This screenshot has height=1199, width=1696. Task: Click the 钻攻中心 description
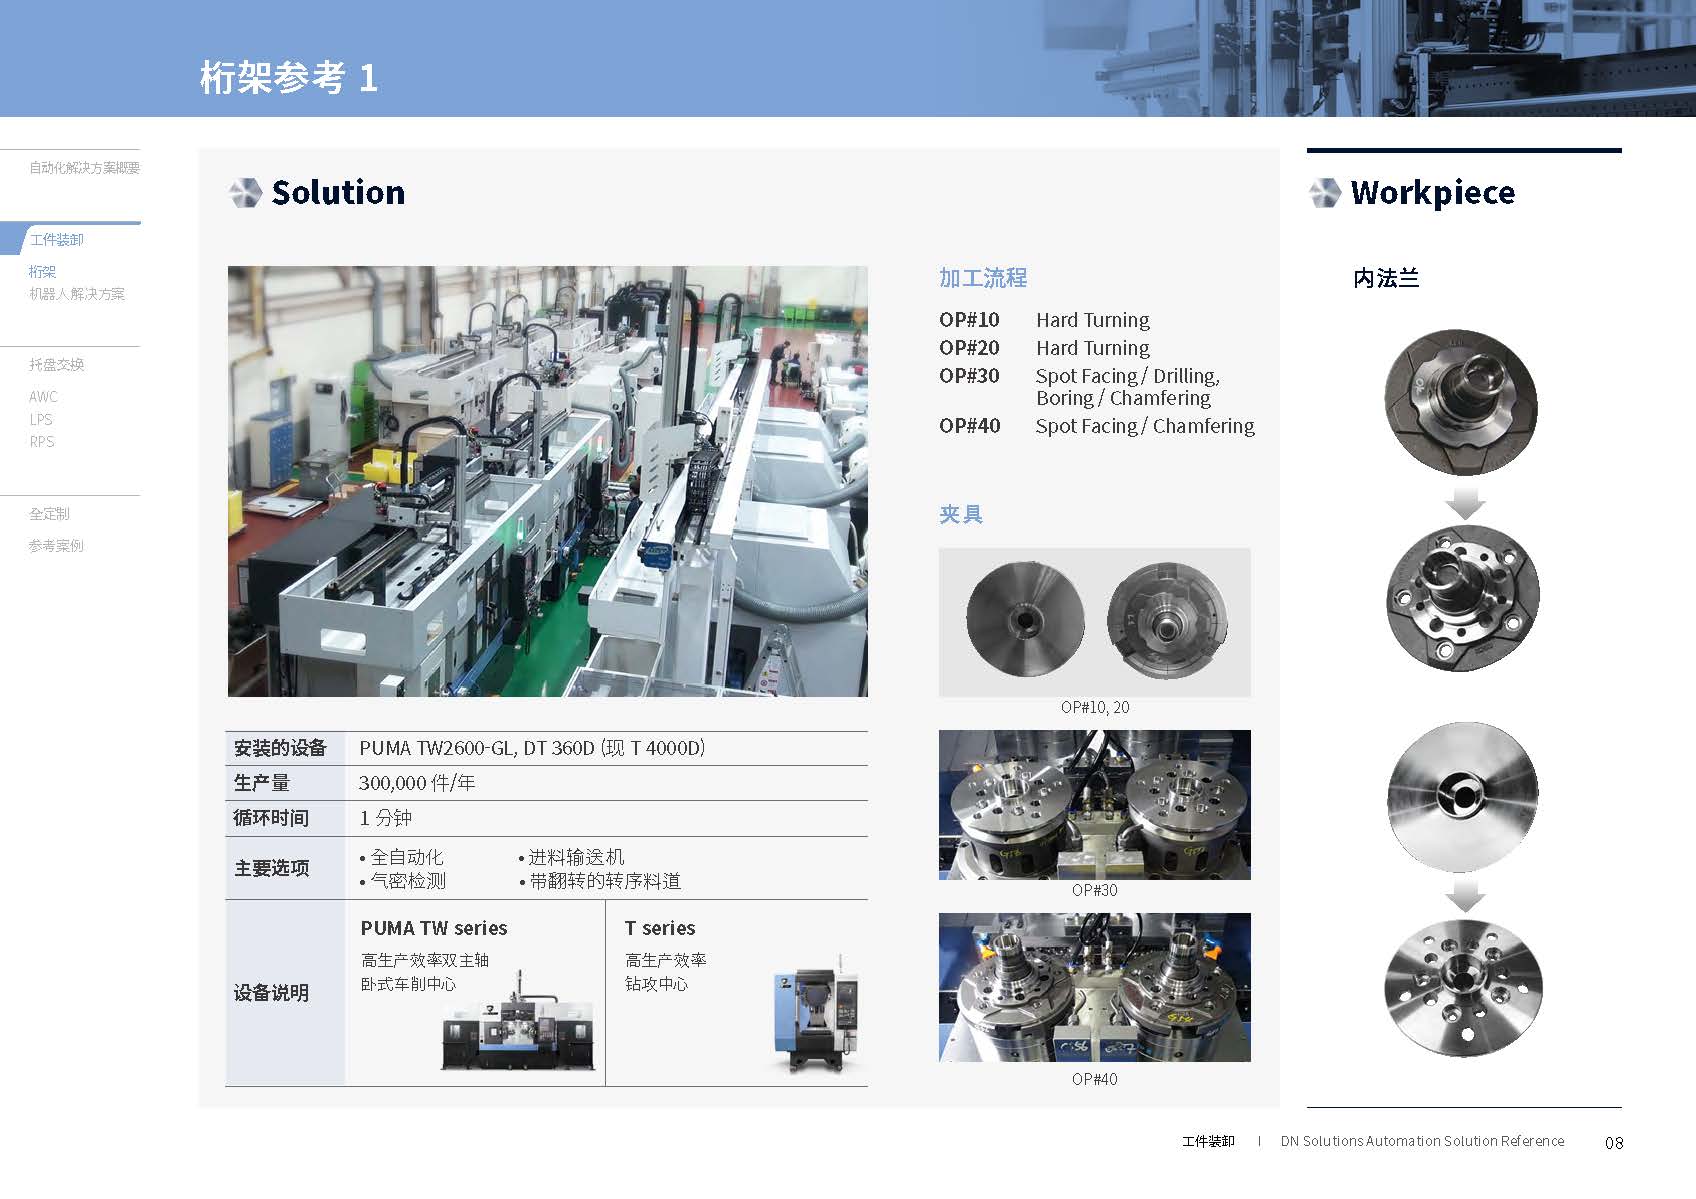pyautogui.click(x=657, y=984)
